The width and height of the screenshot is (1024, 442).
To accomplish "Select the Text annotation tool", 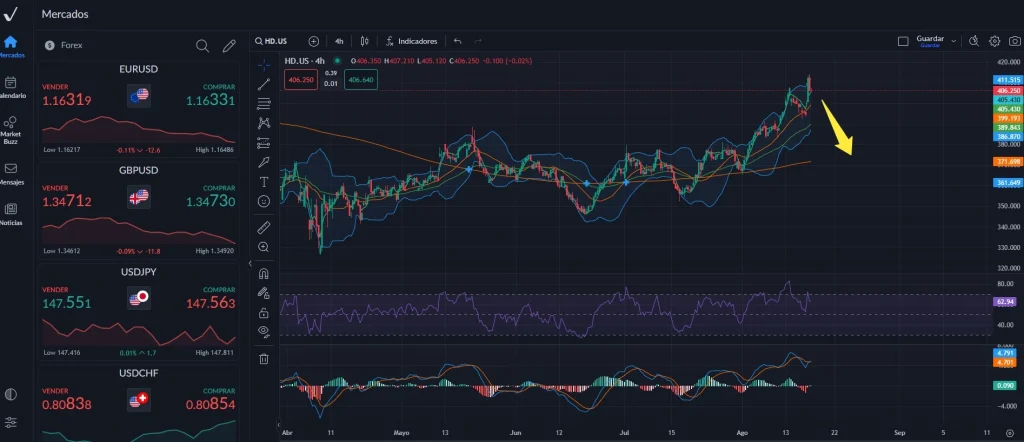I will pos(264,182).
